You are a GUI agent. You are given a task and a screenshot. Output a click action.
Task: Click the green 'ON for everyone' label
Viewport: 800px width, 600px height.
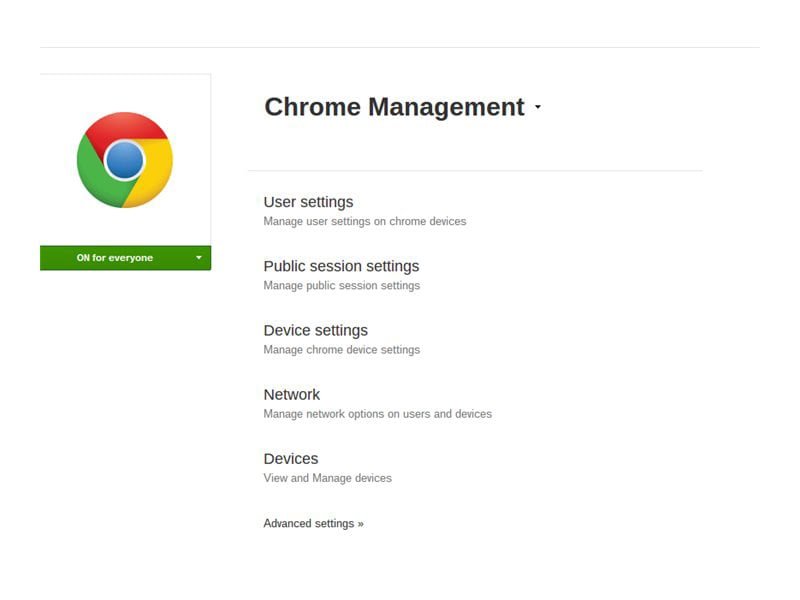114,258
